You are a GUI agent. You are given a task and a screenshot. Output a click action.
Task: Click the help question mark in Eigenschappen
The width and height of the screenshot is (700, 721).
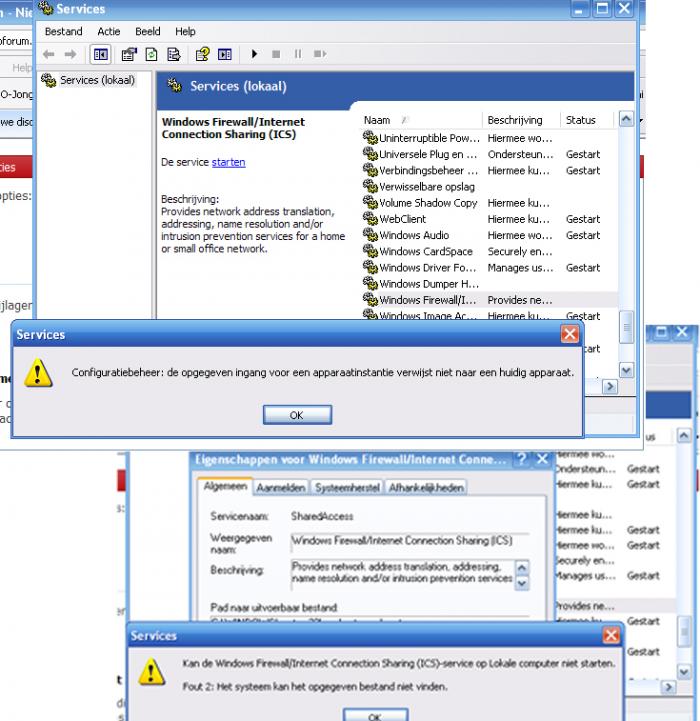point(522,459)
